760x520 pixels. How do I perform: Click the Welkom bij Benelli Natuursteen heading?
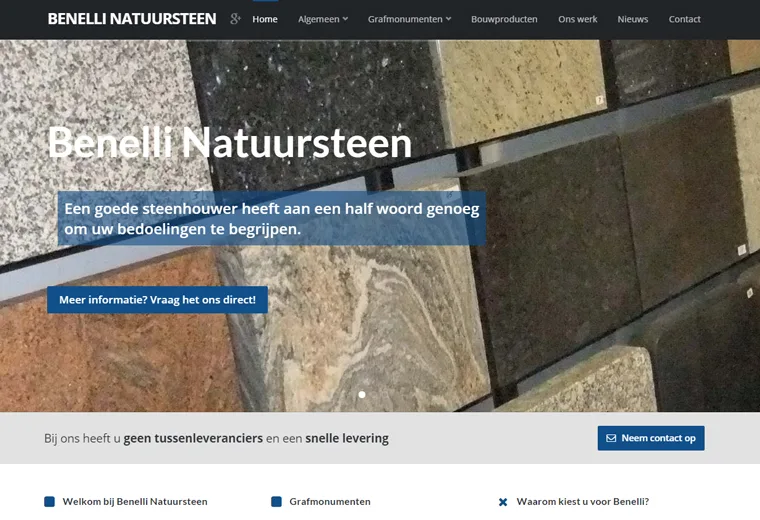tap(135, 502)
